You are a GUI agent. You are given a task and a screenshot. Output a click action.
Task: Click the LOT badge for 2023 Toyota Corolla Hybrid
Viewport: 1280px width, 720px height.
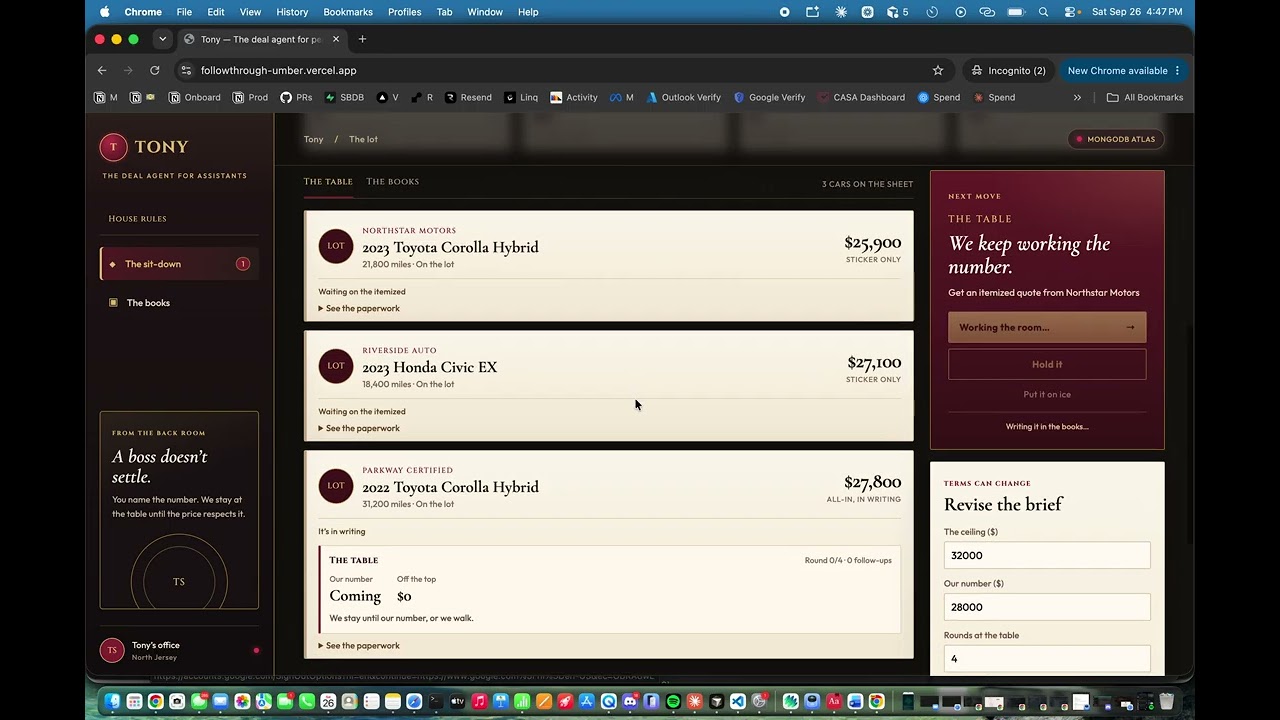[x=336, y=246]
